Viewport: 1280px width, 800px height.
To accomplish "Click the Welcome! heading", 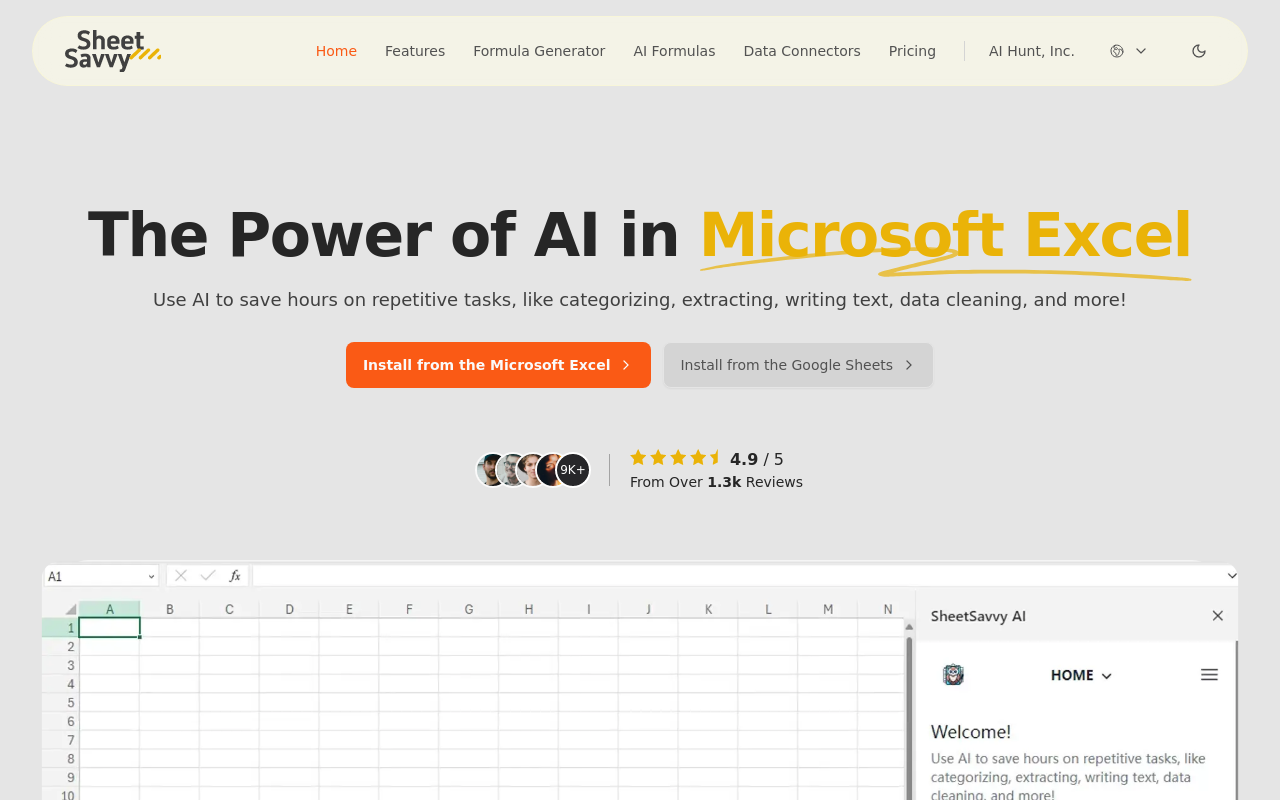I will (970, 732).
